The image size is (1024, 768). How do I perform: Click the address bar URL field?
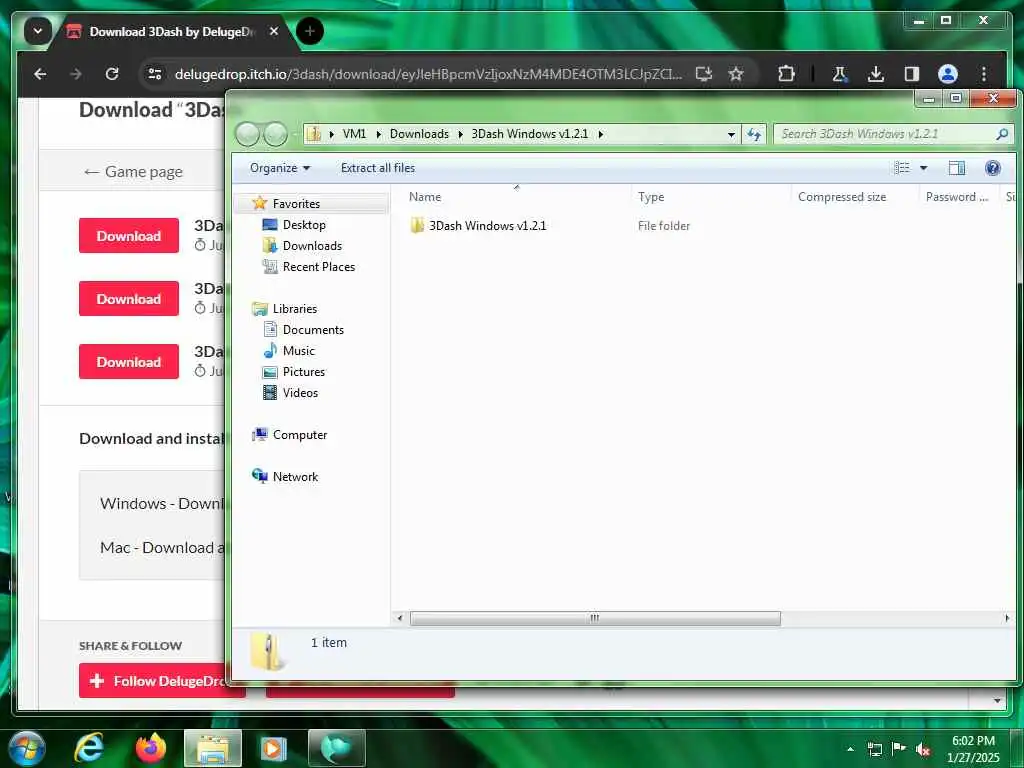tap(428, 74)
